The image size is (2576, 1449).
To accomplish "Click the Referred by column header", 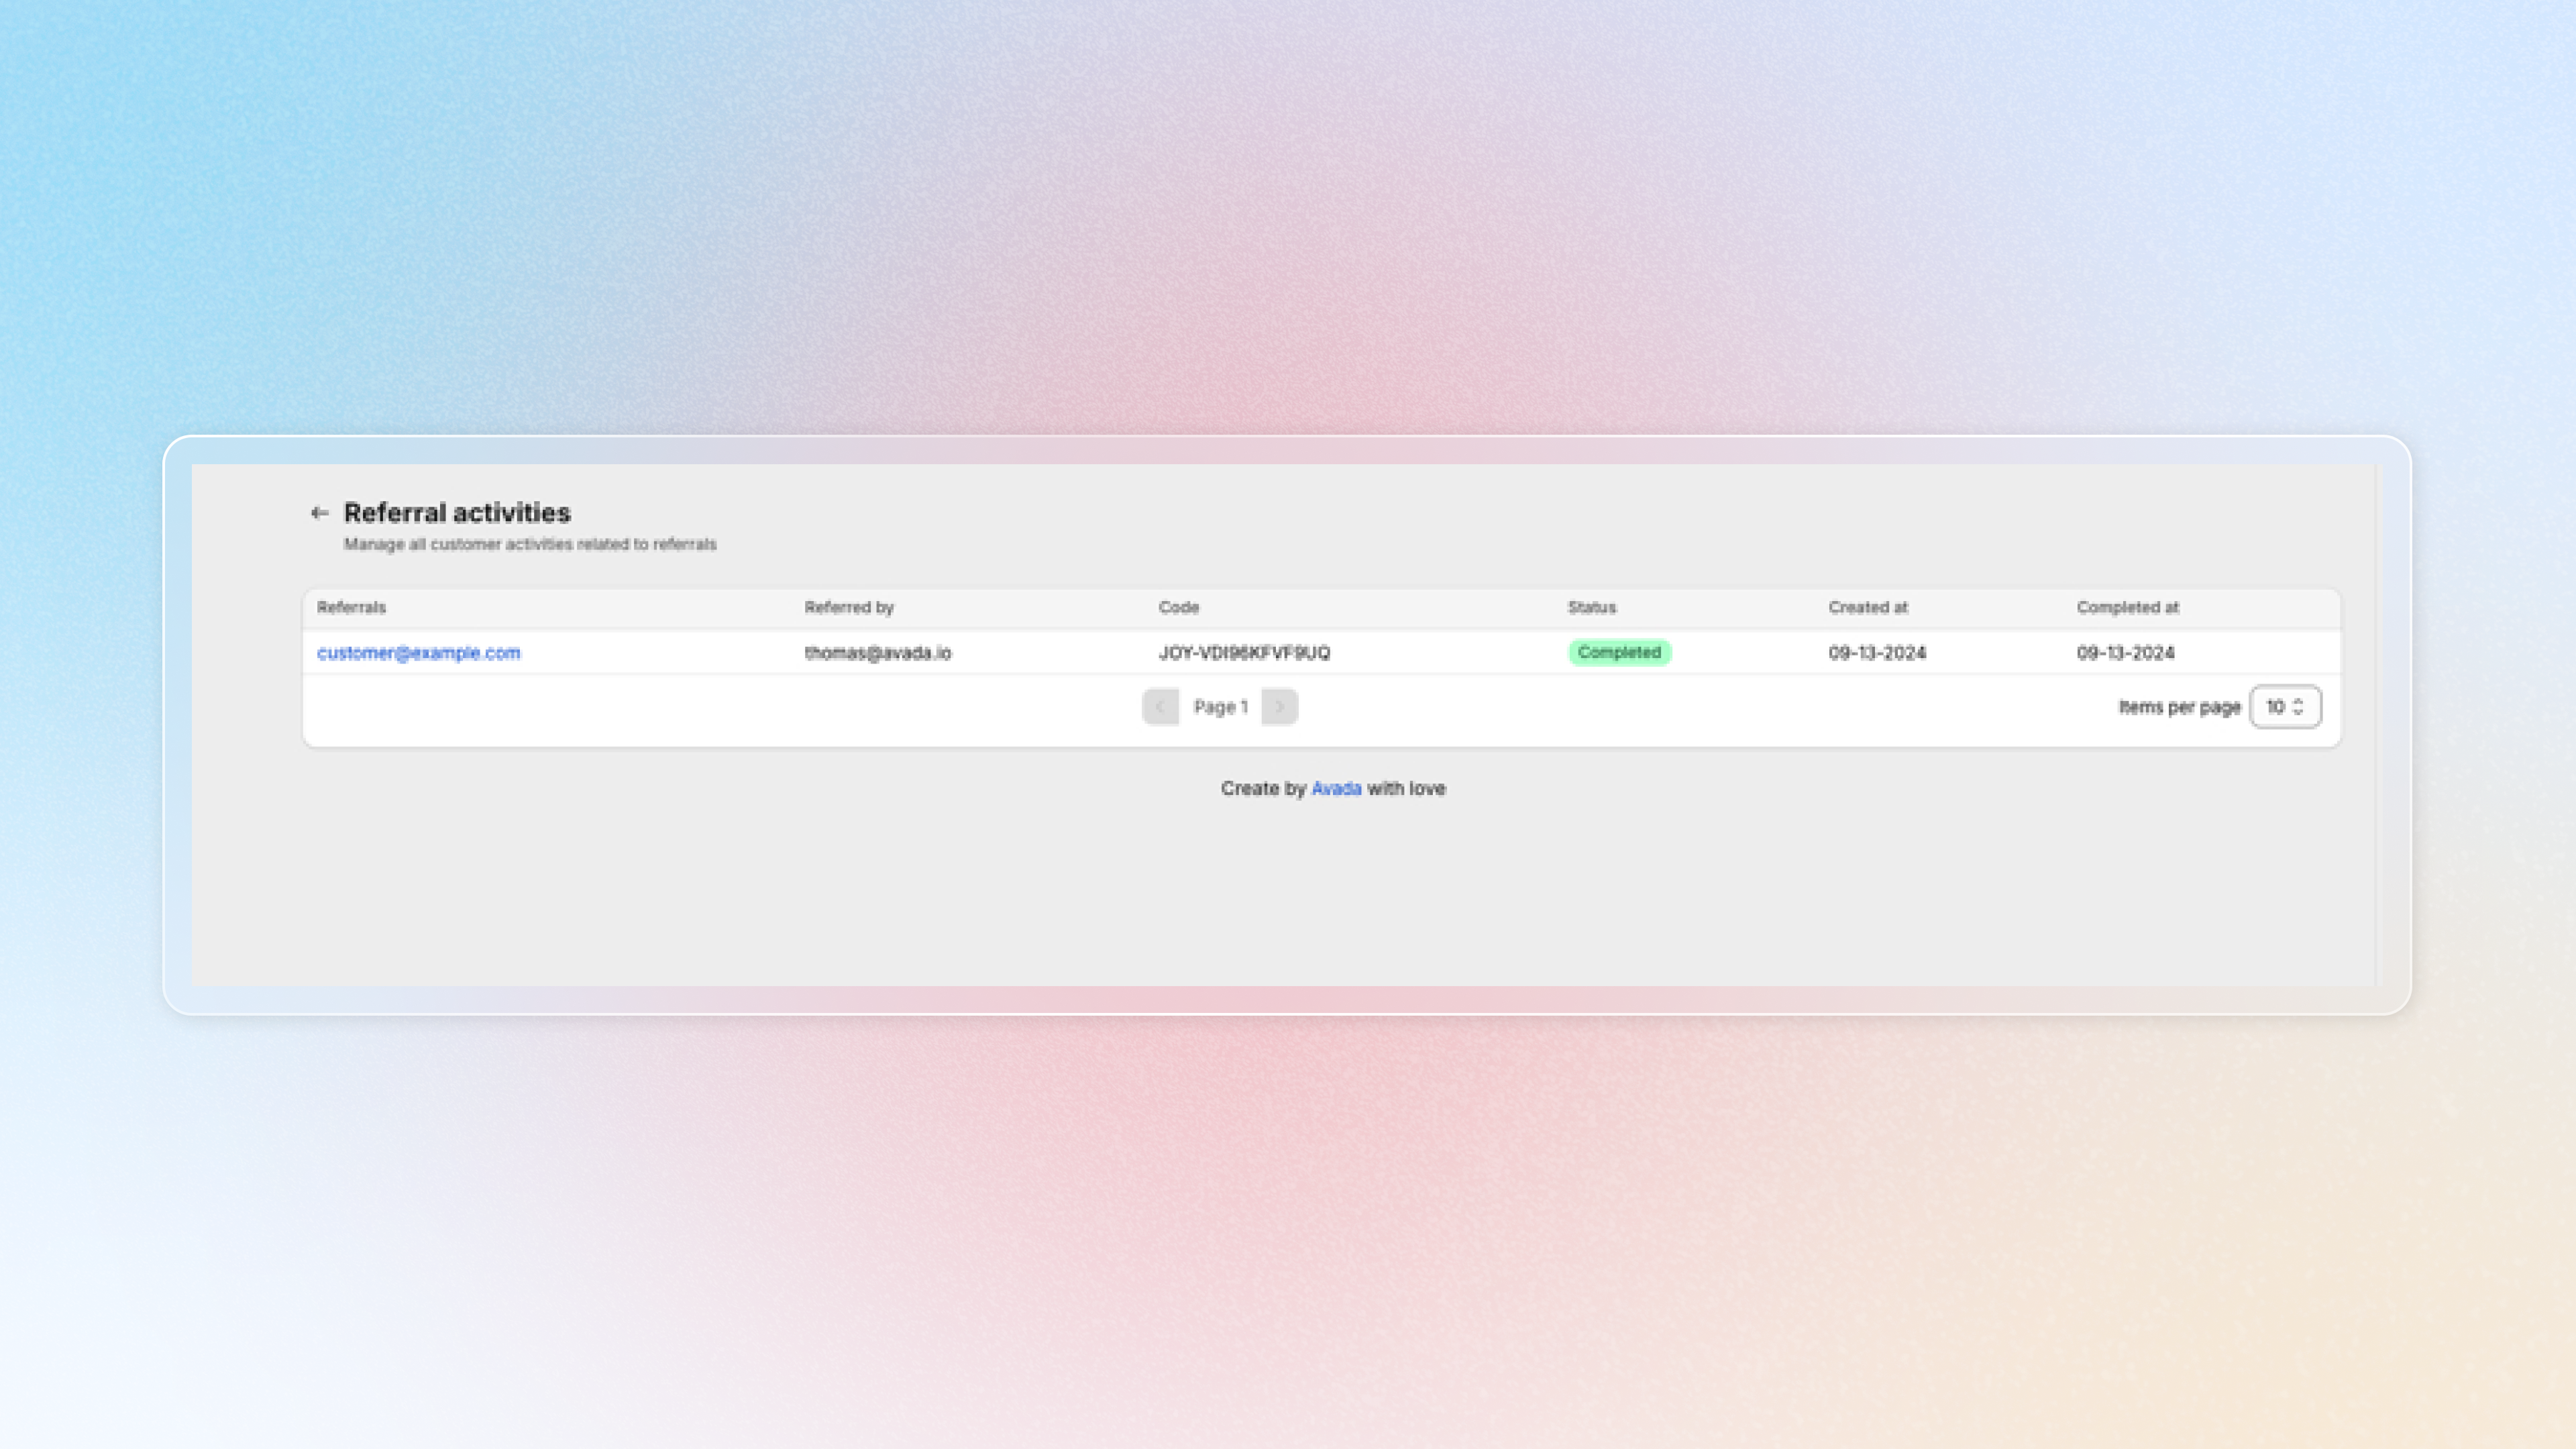I will click(x=848, y=607).
